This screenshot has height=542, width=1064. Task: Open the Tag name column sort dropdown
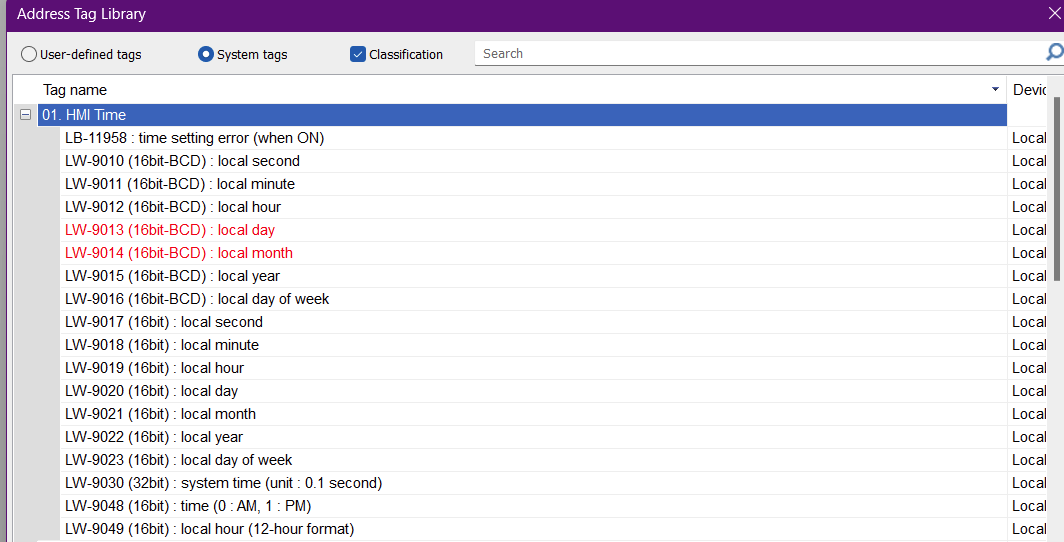click(x=995, y=90)
